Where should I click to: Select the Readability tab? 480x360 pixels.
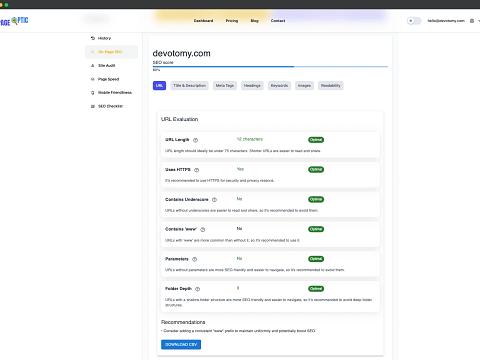331,86
